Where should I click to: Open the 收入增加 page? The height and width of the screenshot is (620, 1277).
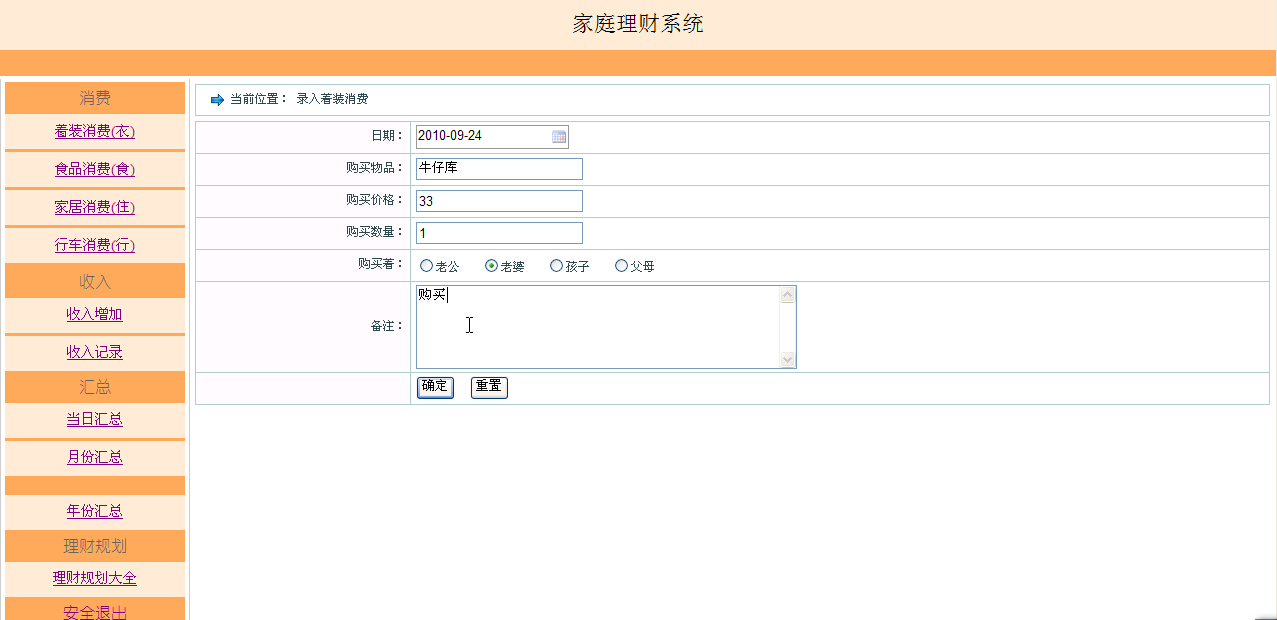(95, 314)
